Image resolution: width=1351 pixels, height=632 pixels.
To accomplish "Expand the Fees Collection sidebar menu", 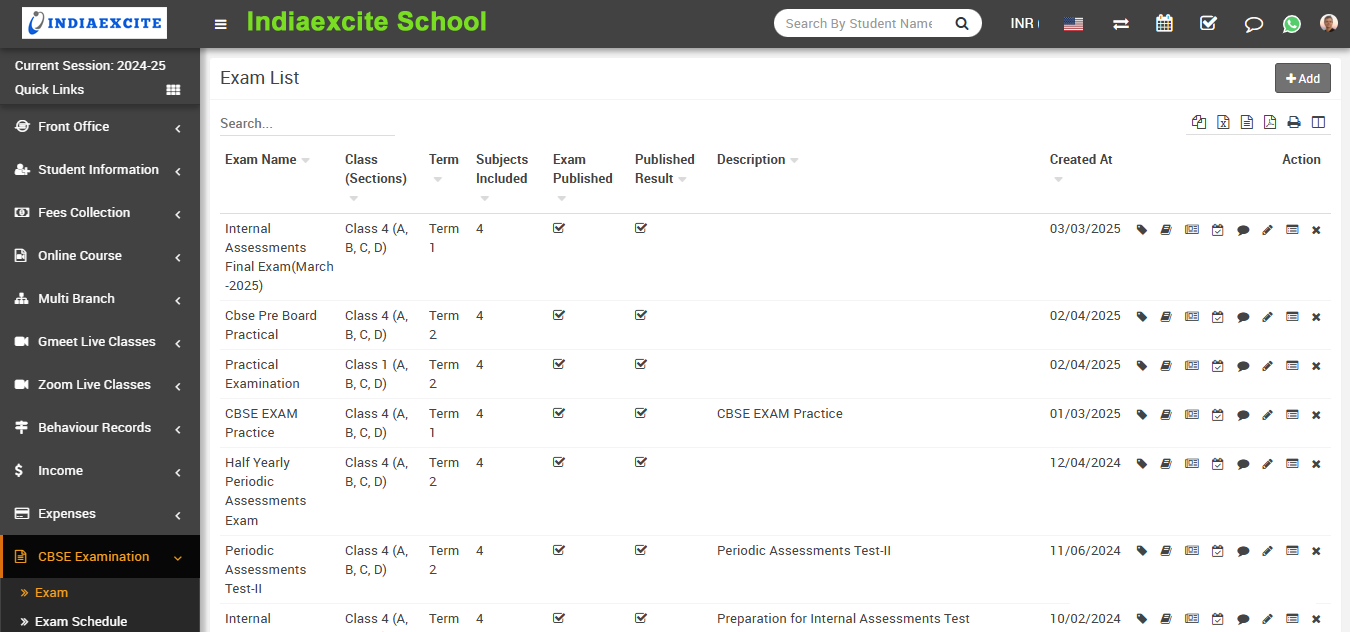I will pos(100,213).
